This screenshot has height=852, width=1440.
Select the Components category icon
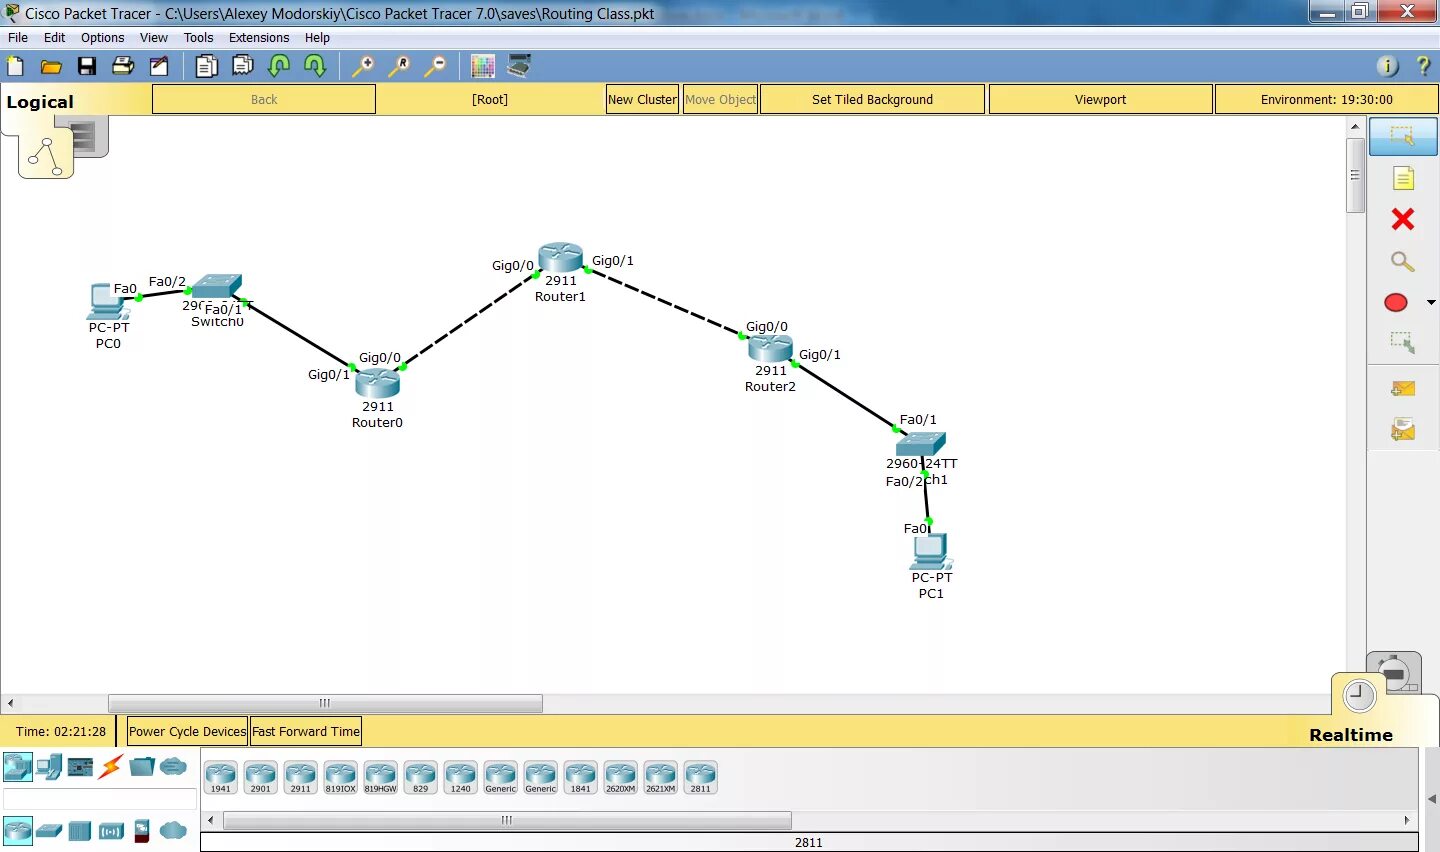pyautogui.click(x=80, y=767)
